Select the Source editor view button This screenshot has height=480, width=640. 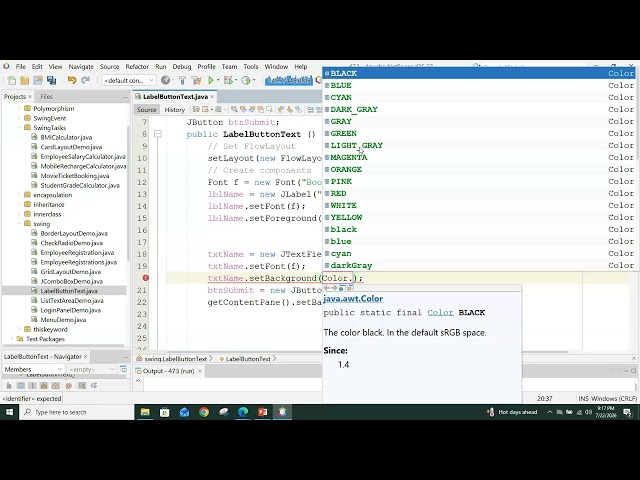pyautogui.click(x=147, y=109)
